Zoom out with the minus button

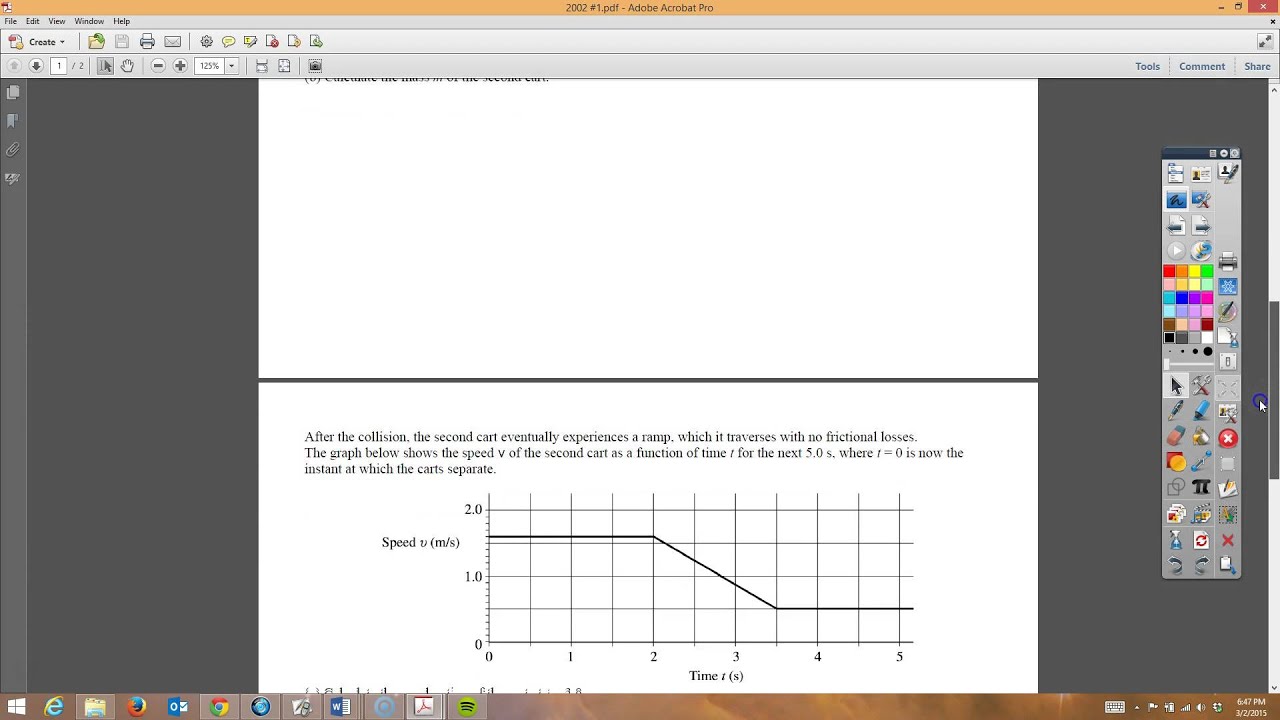tap(158, 66)
